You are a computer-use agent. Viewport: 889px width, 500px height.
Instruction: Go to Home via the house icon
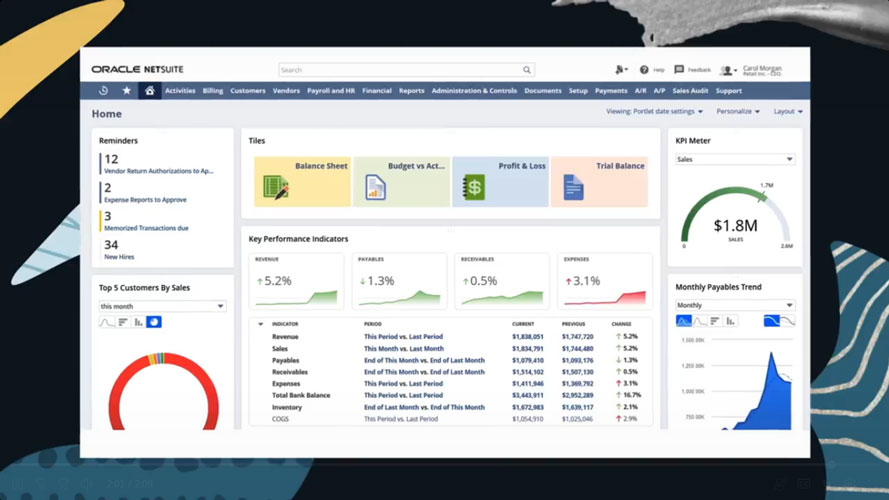150,91
